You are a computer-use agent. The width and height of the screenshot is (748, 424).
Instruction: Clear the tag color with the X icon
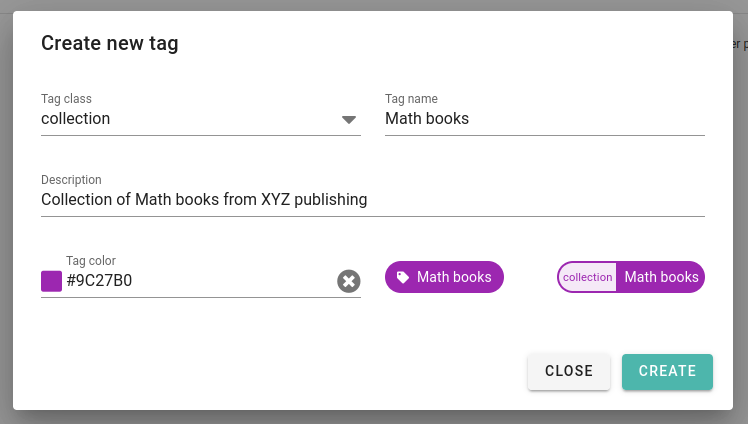(349, 281)
